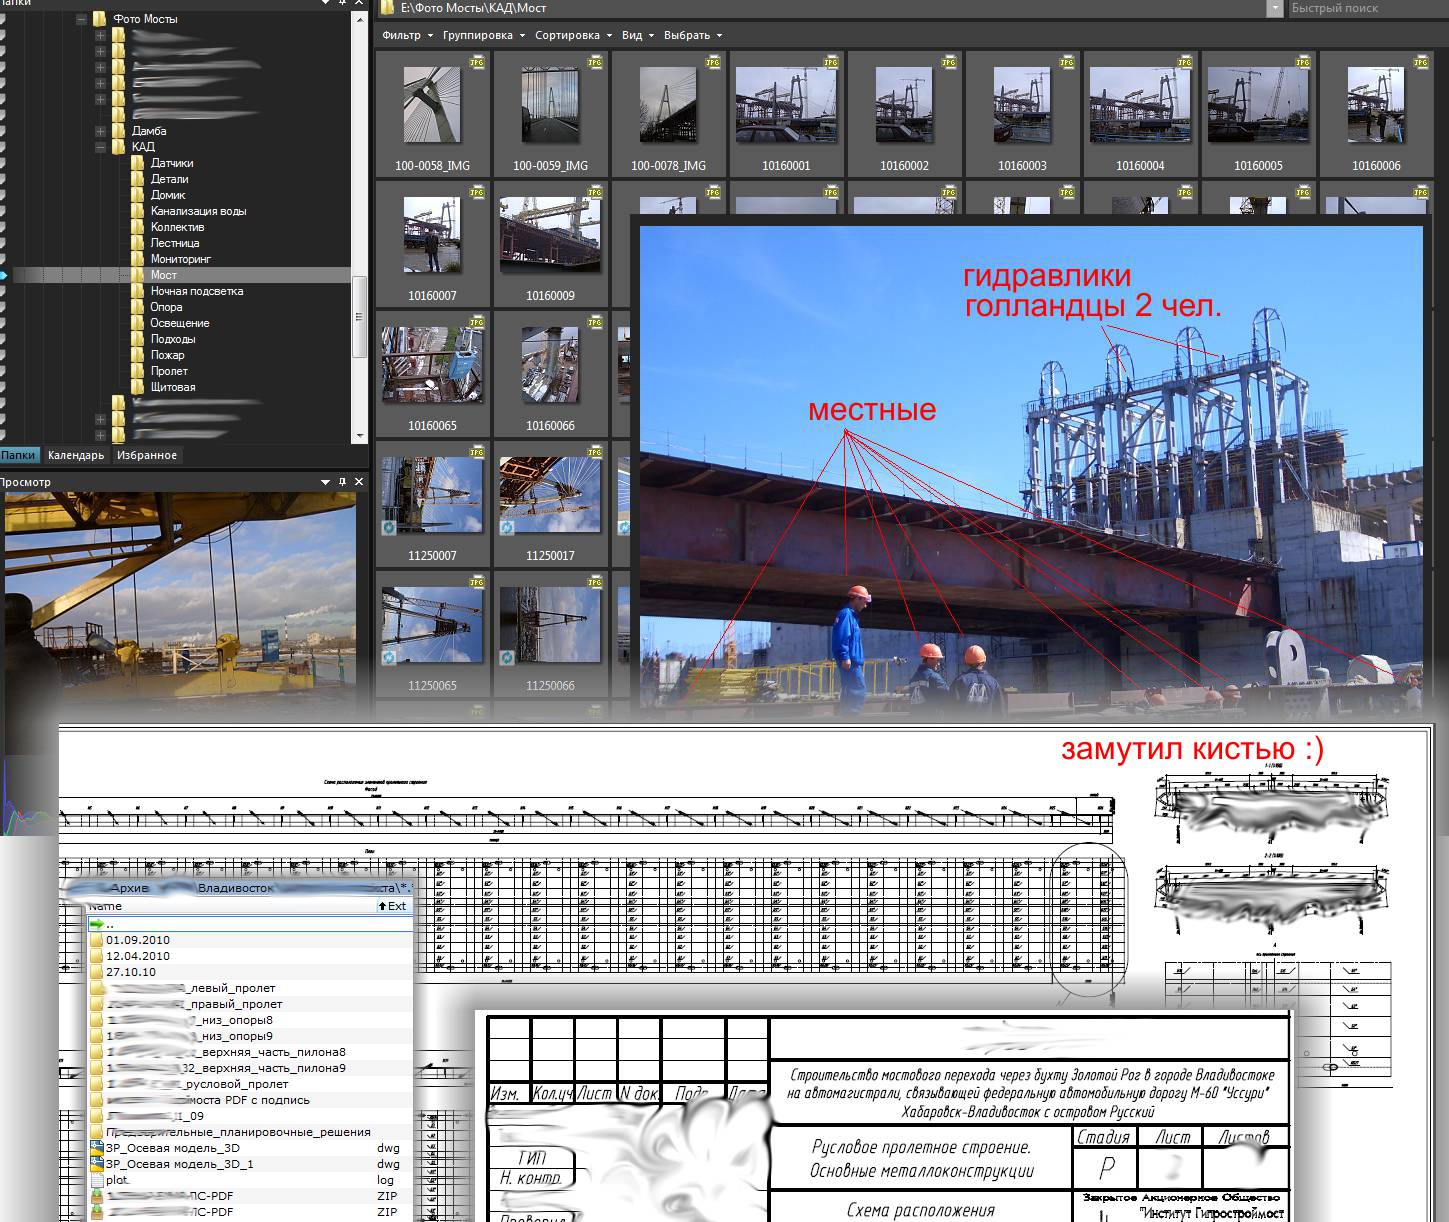Collapse the КАД folder tree node
This screenshot has width=1449, height=1222.
101,147
